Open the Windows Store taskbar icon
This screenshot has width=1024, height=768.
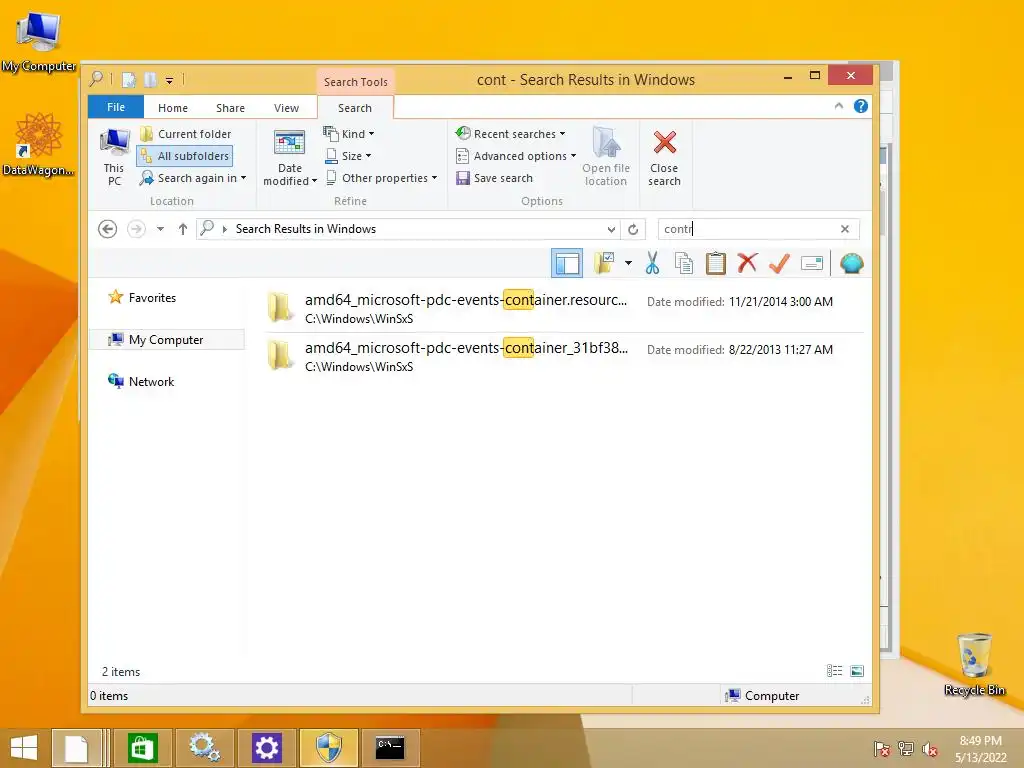[142, 748]
